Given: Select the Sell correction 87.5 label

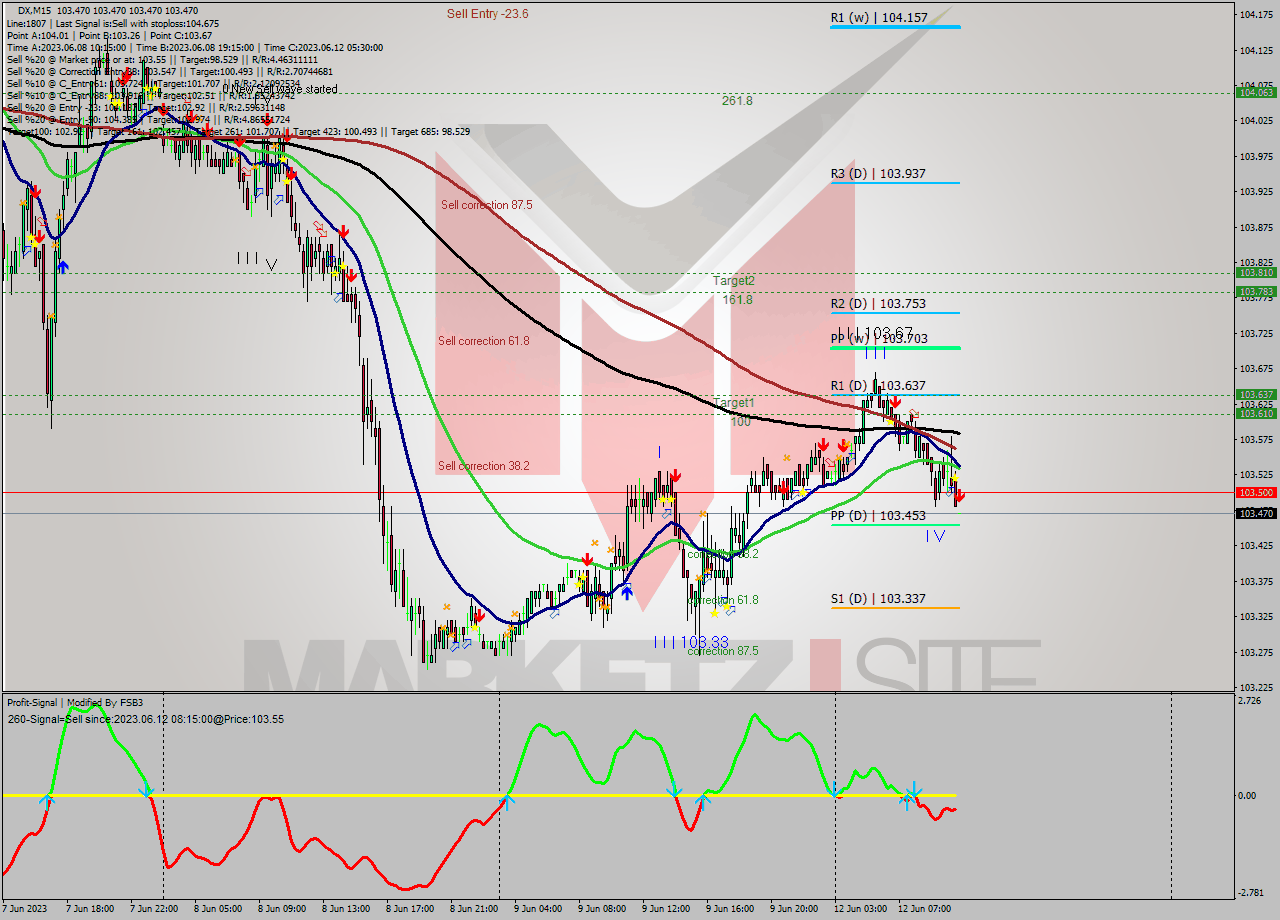Looking at the screenshot, I should pyautogui.click(x=486, y=205).
